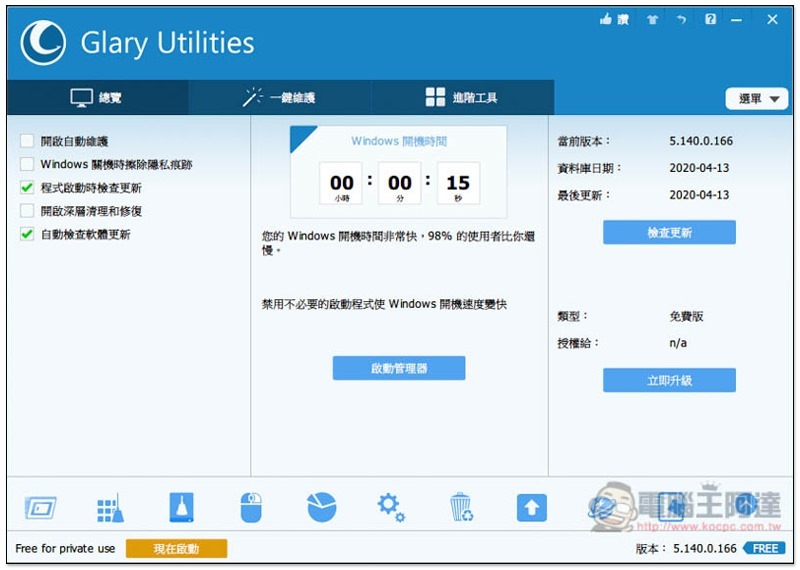Click the hours box showing 00 小時
800x570 pixels.
pyautogui.click(x=341, y=184)
